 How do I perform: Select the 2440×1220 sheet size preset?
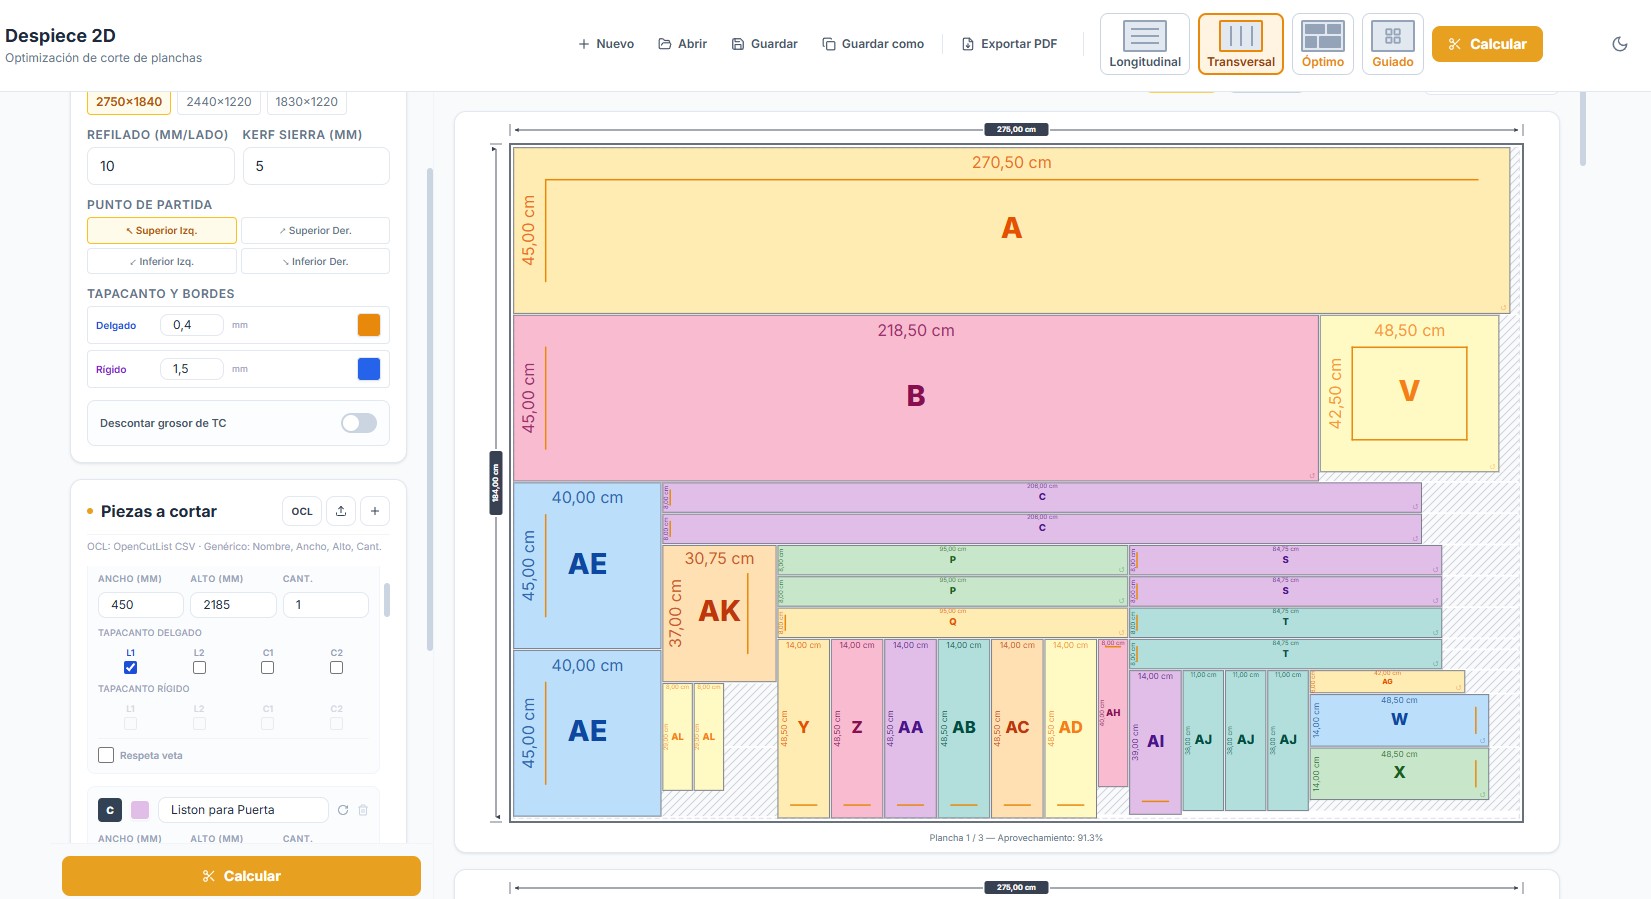click(x=219, y=102)
